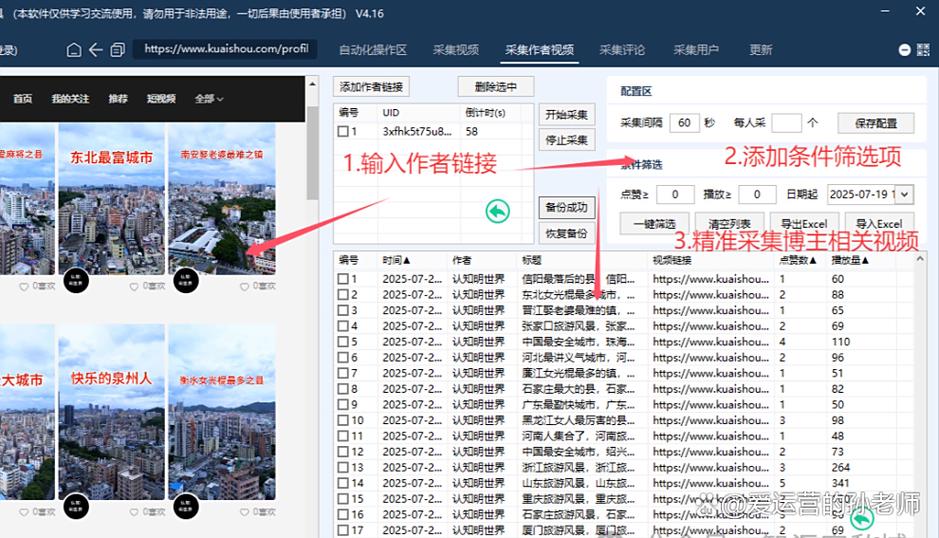Click the avatar badge on 快乐的泉州人 video

[x=77, y=506]
